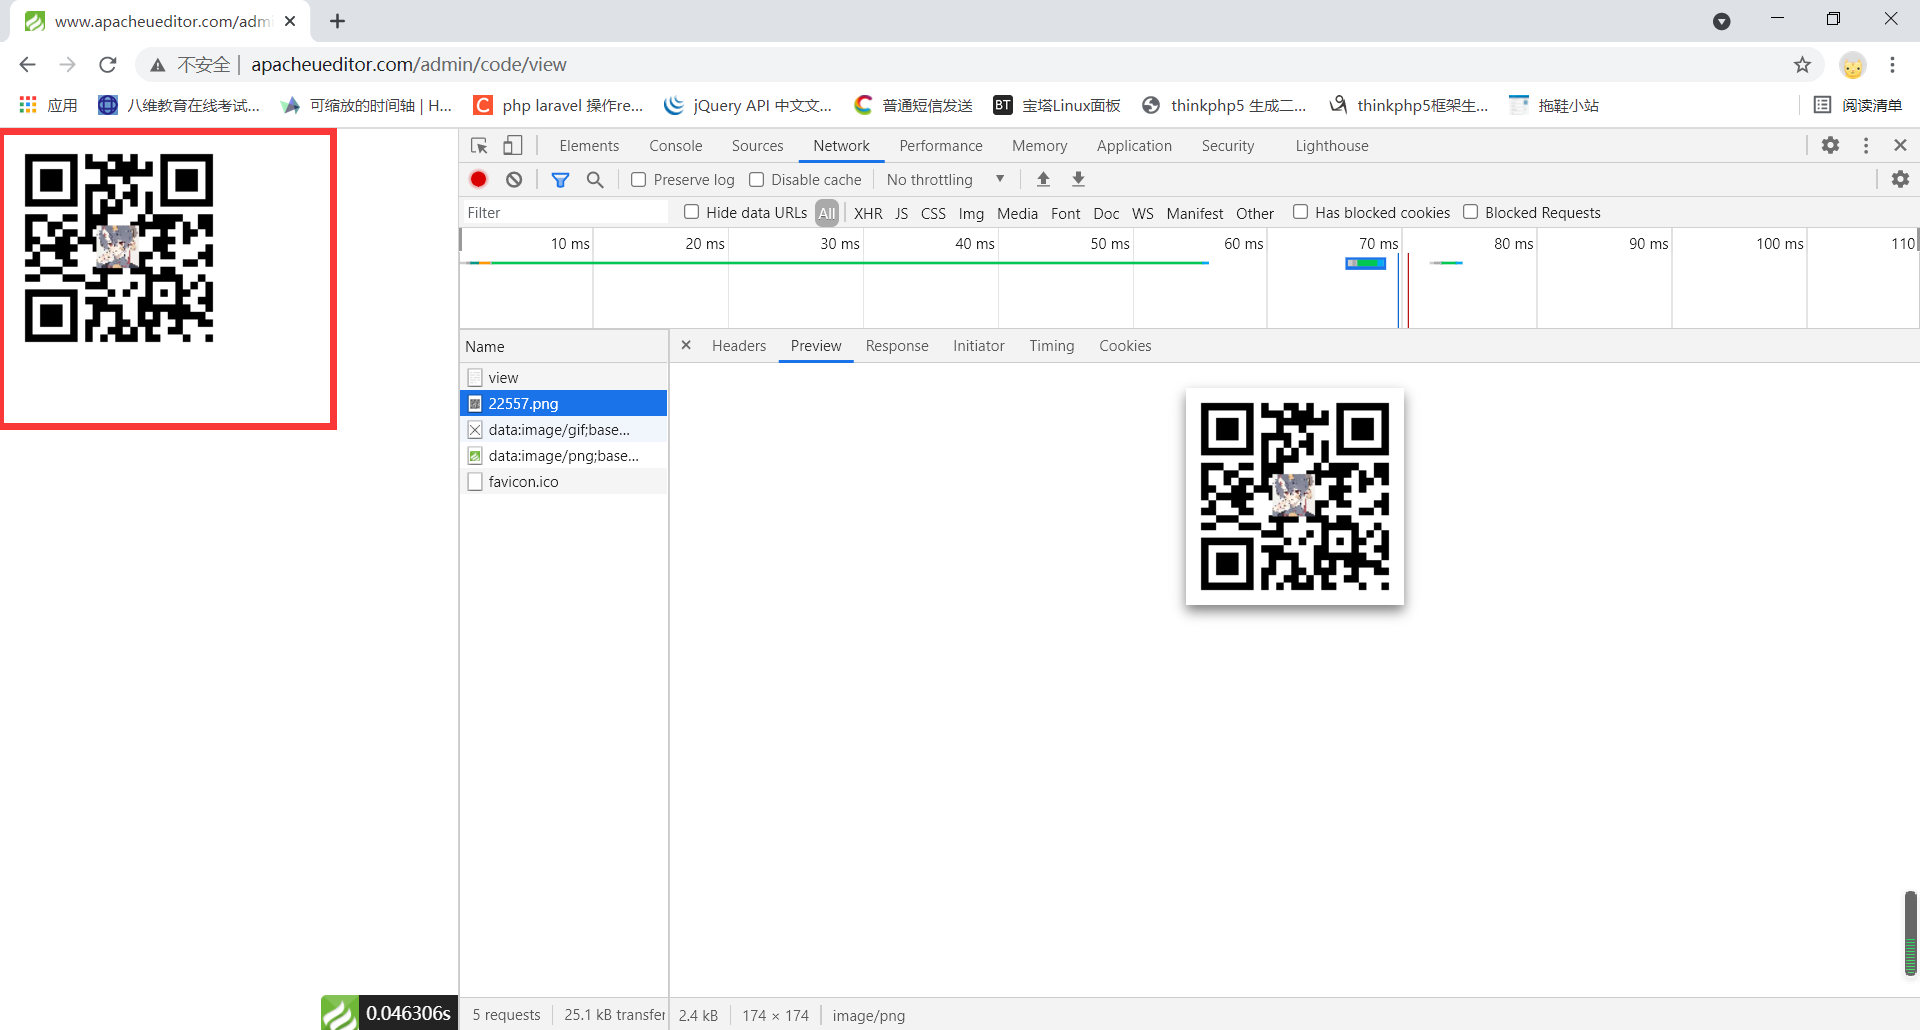Select the view request row

564,377
